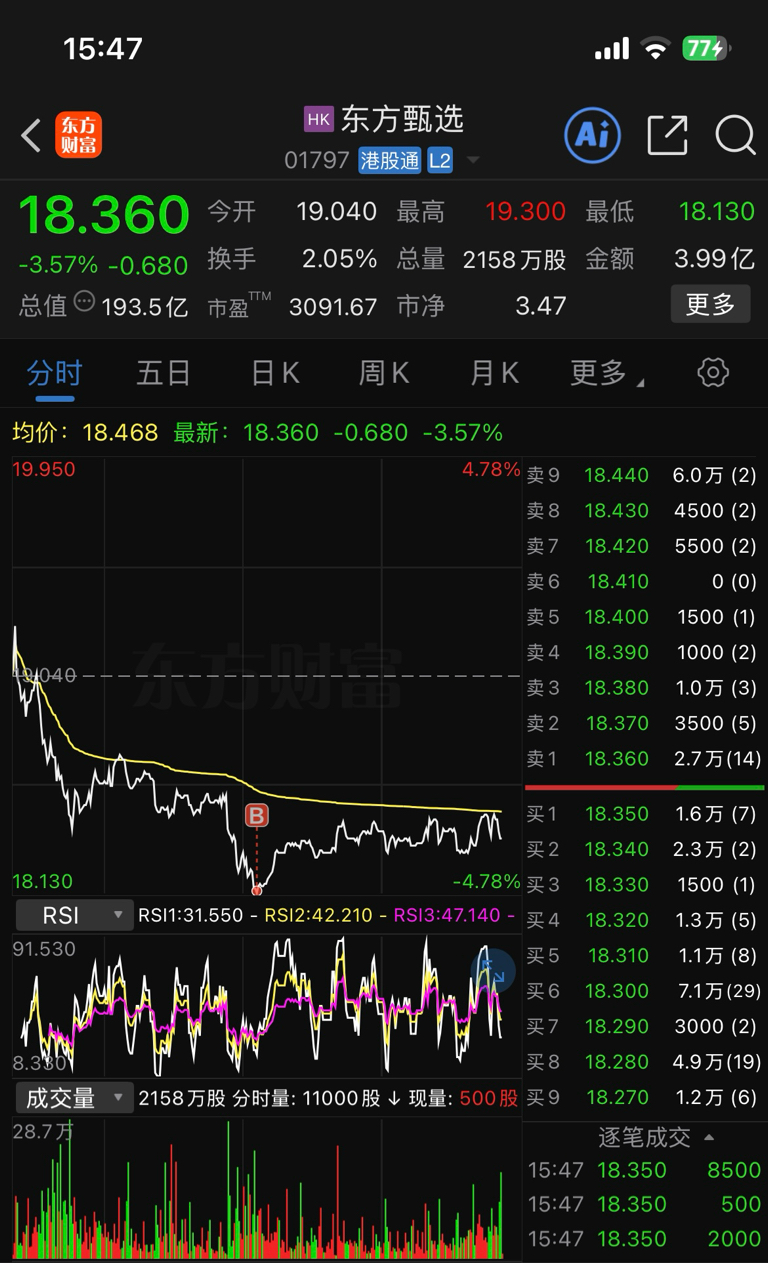Tap the RSI1:31.550 reading
768x1263 pixels.
pyautogui.click(x=190, y=915)
